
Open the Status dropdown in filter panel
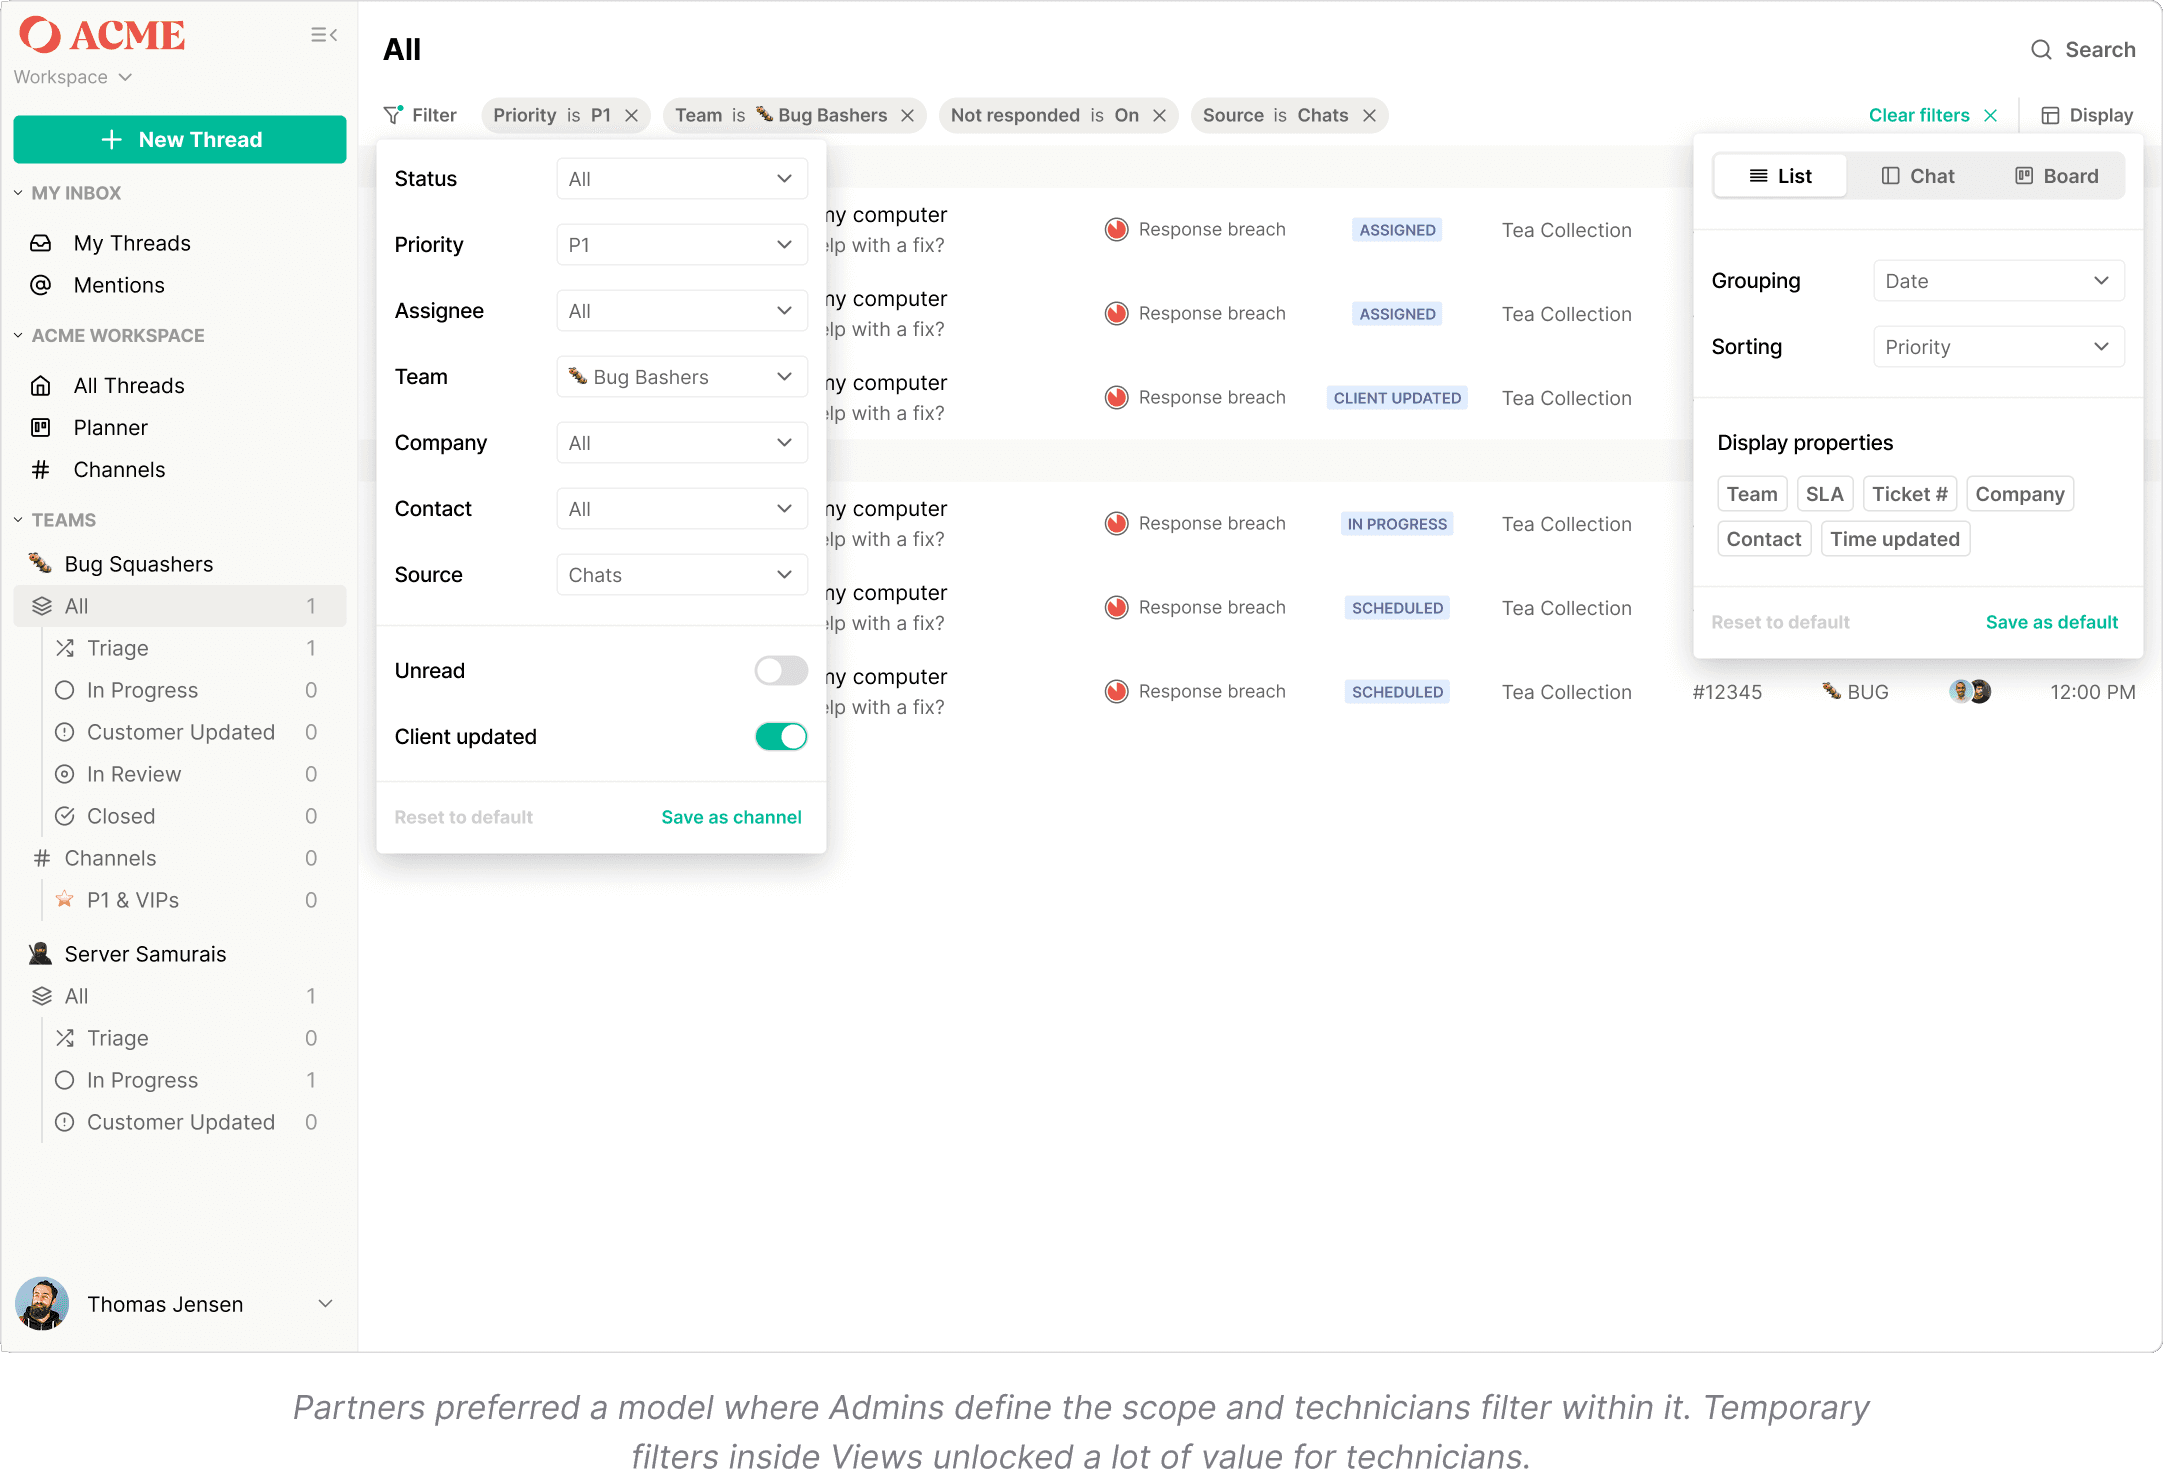coord(681,179)
